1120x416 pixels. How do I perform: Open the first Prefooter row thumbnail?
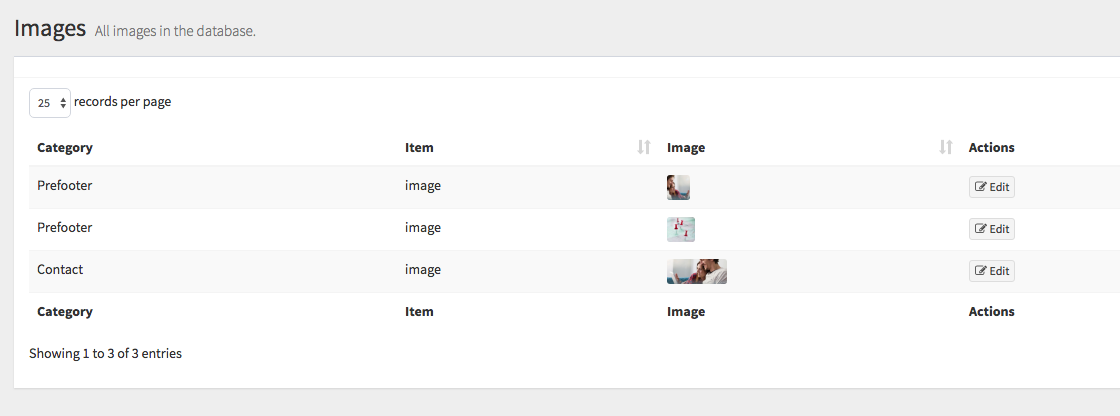[x=678, y=187]
